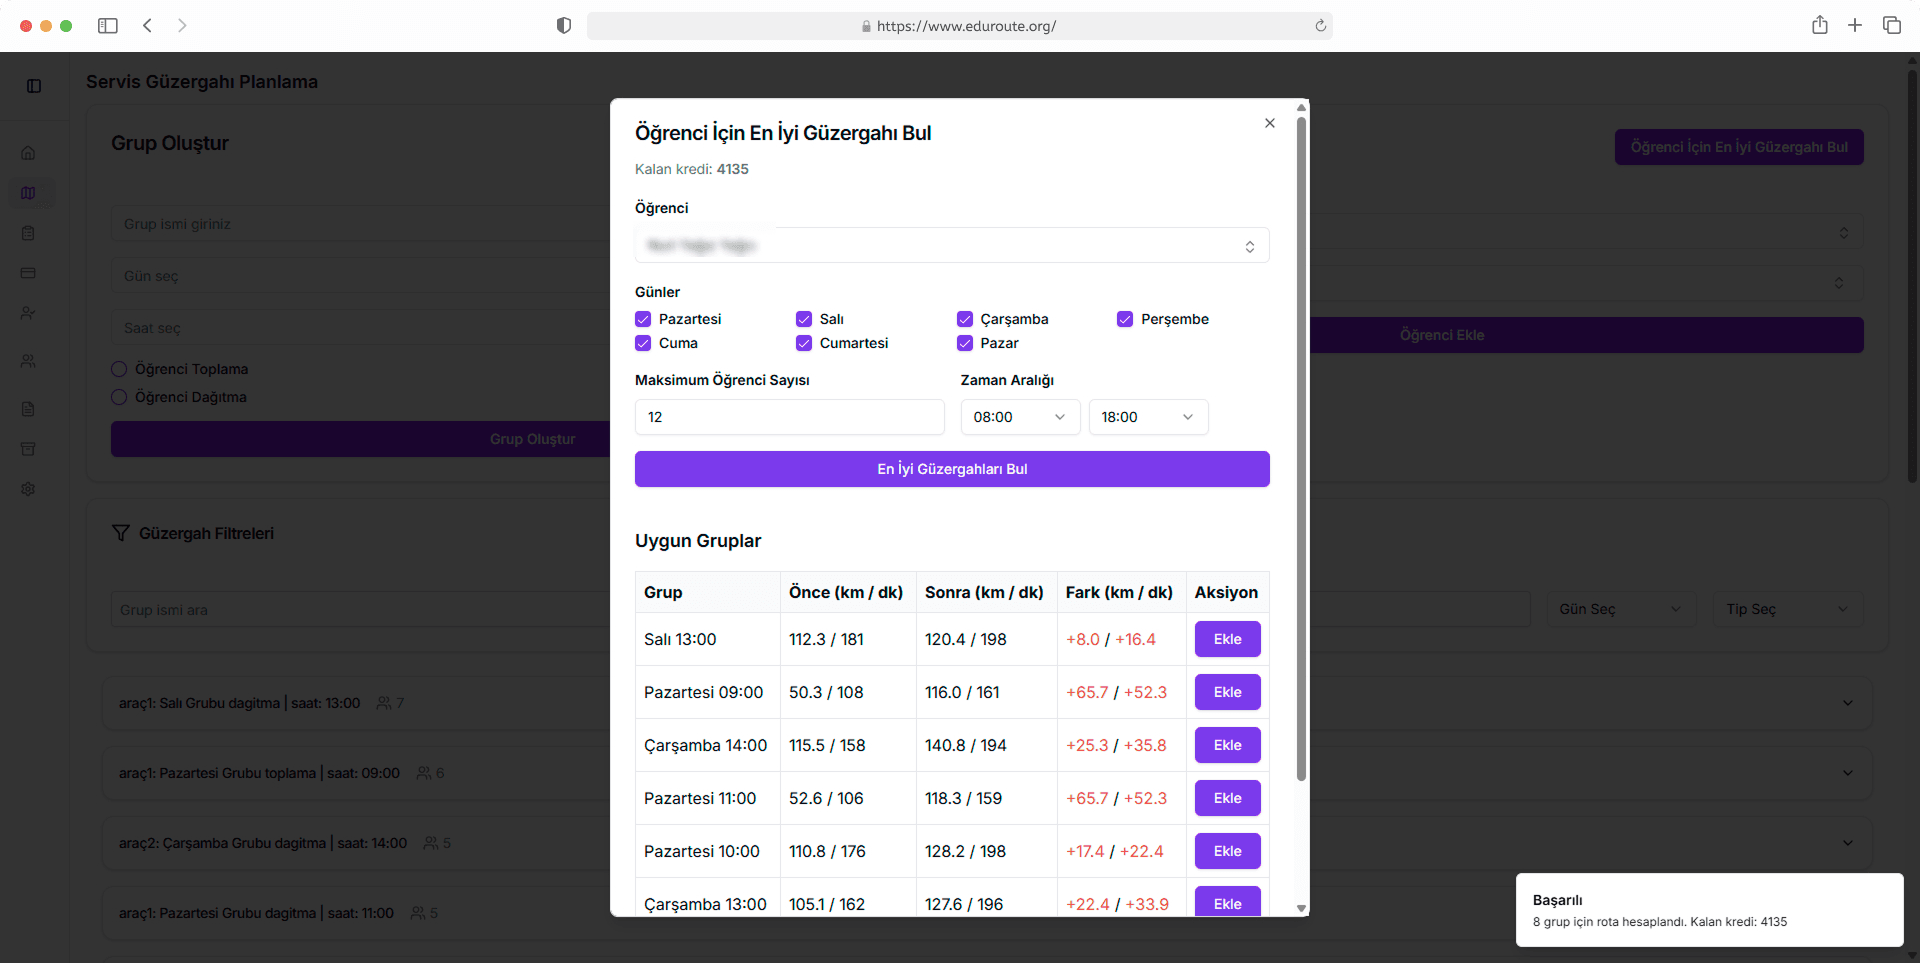The image size is (1920, 963).
Task: Click the Maksimum Öğrenci Sayısı input field
Action: pyautogui.click(x=789, y=417)
